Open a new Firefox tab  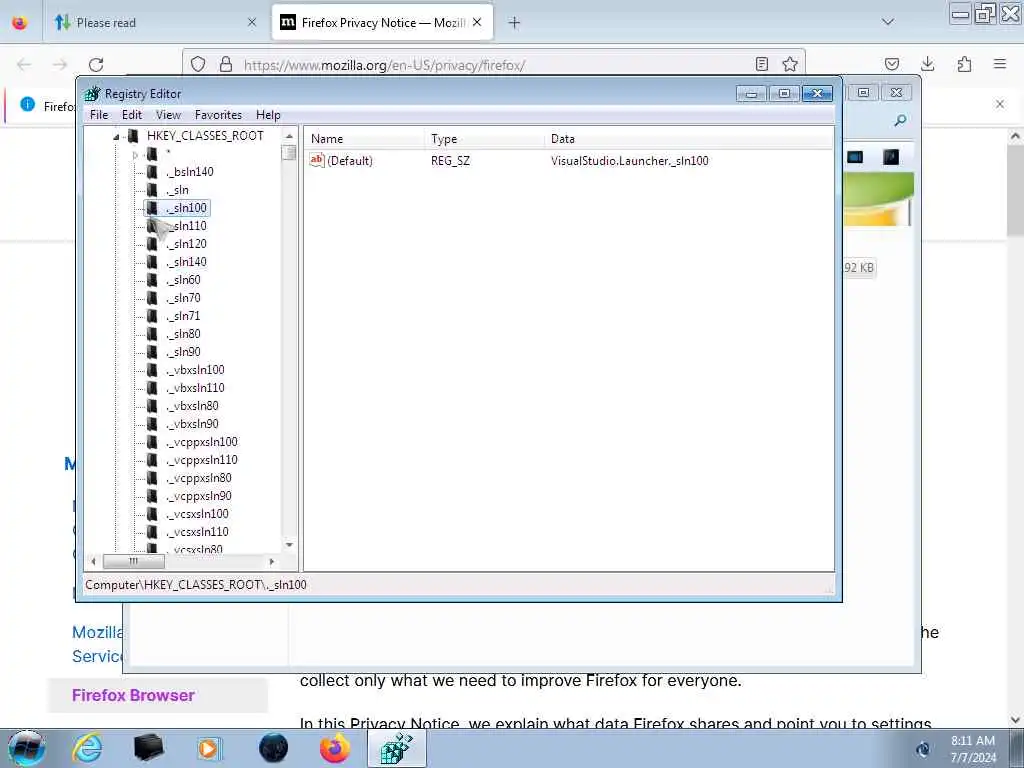tap(515, 23)
